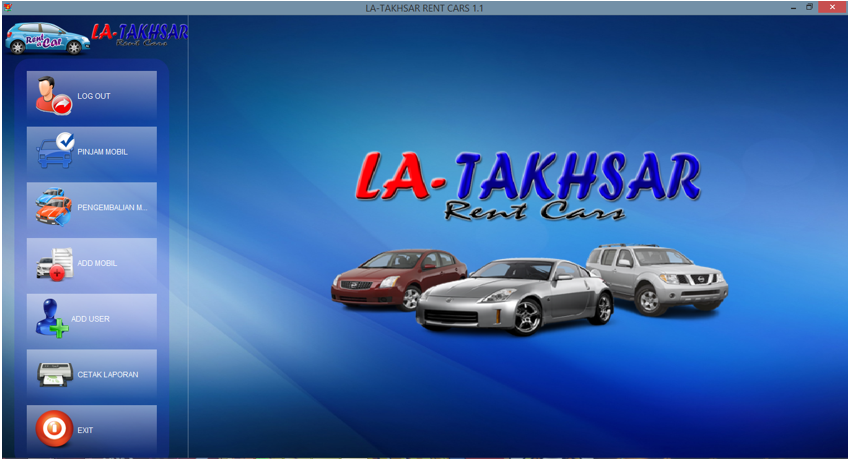Open the CETAK LAPORAN label
Screen dimensions: 848x459
pos(108,375)
